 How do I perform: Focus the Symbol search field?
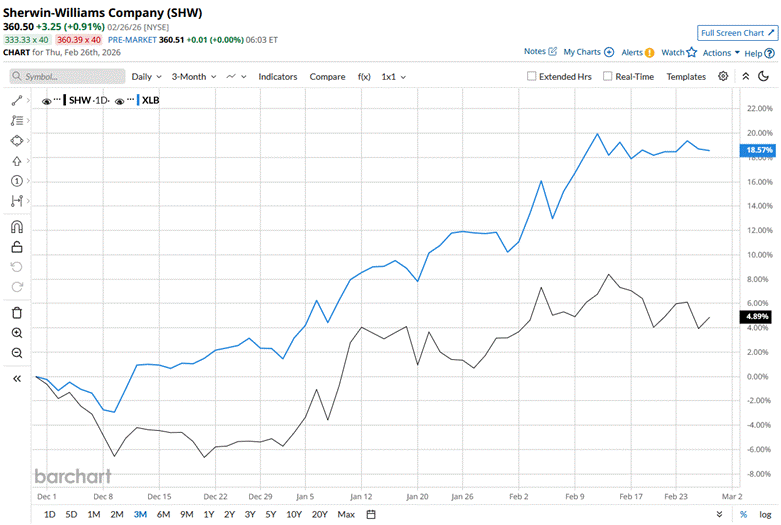[67, 76]
